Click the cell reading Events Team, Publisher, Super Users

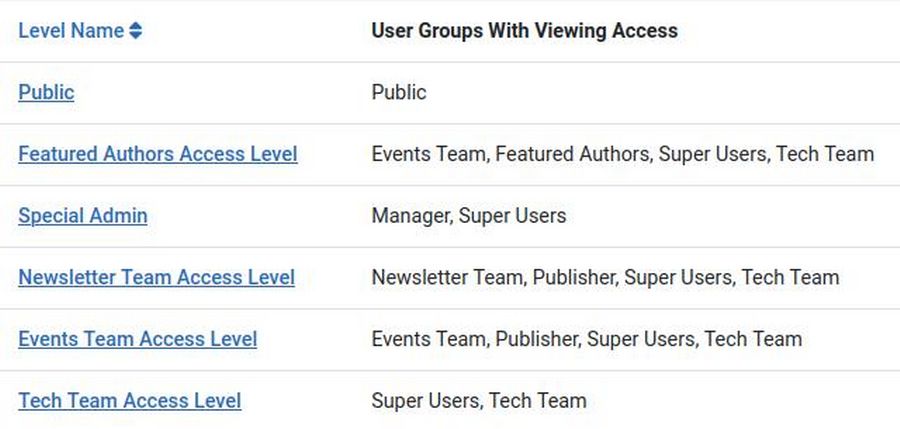tap(586, 339)
